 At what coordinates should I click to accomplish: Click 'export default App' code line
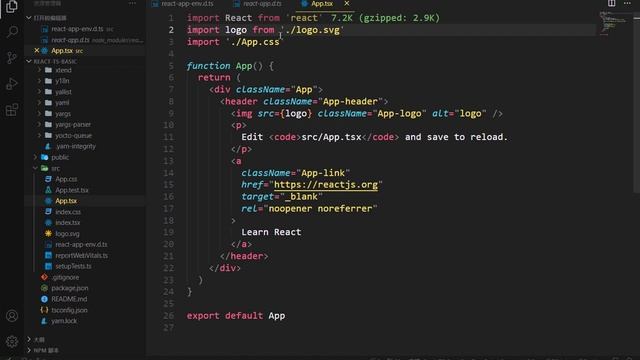coord(236,316)
